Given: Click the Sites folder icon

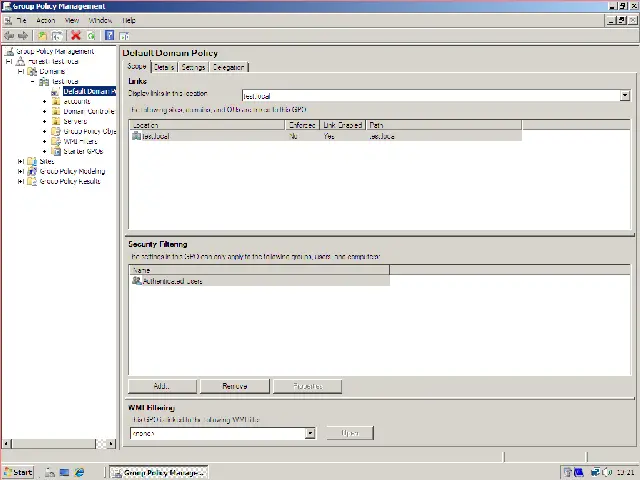Looking at the screenshot, I should 32,161.
